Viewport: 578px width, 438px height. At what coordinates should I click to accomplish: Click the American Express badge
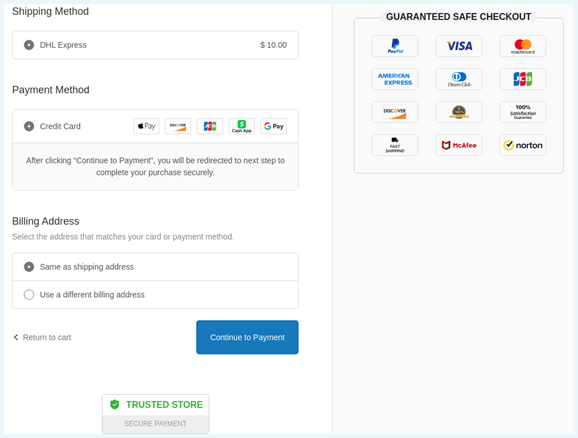394,79
